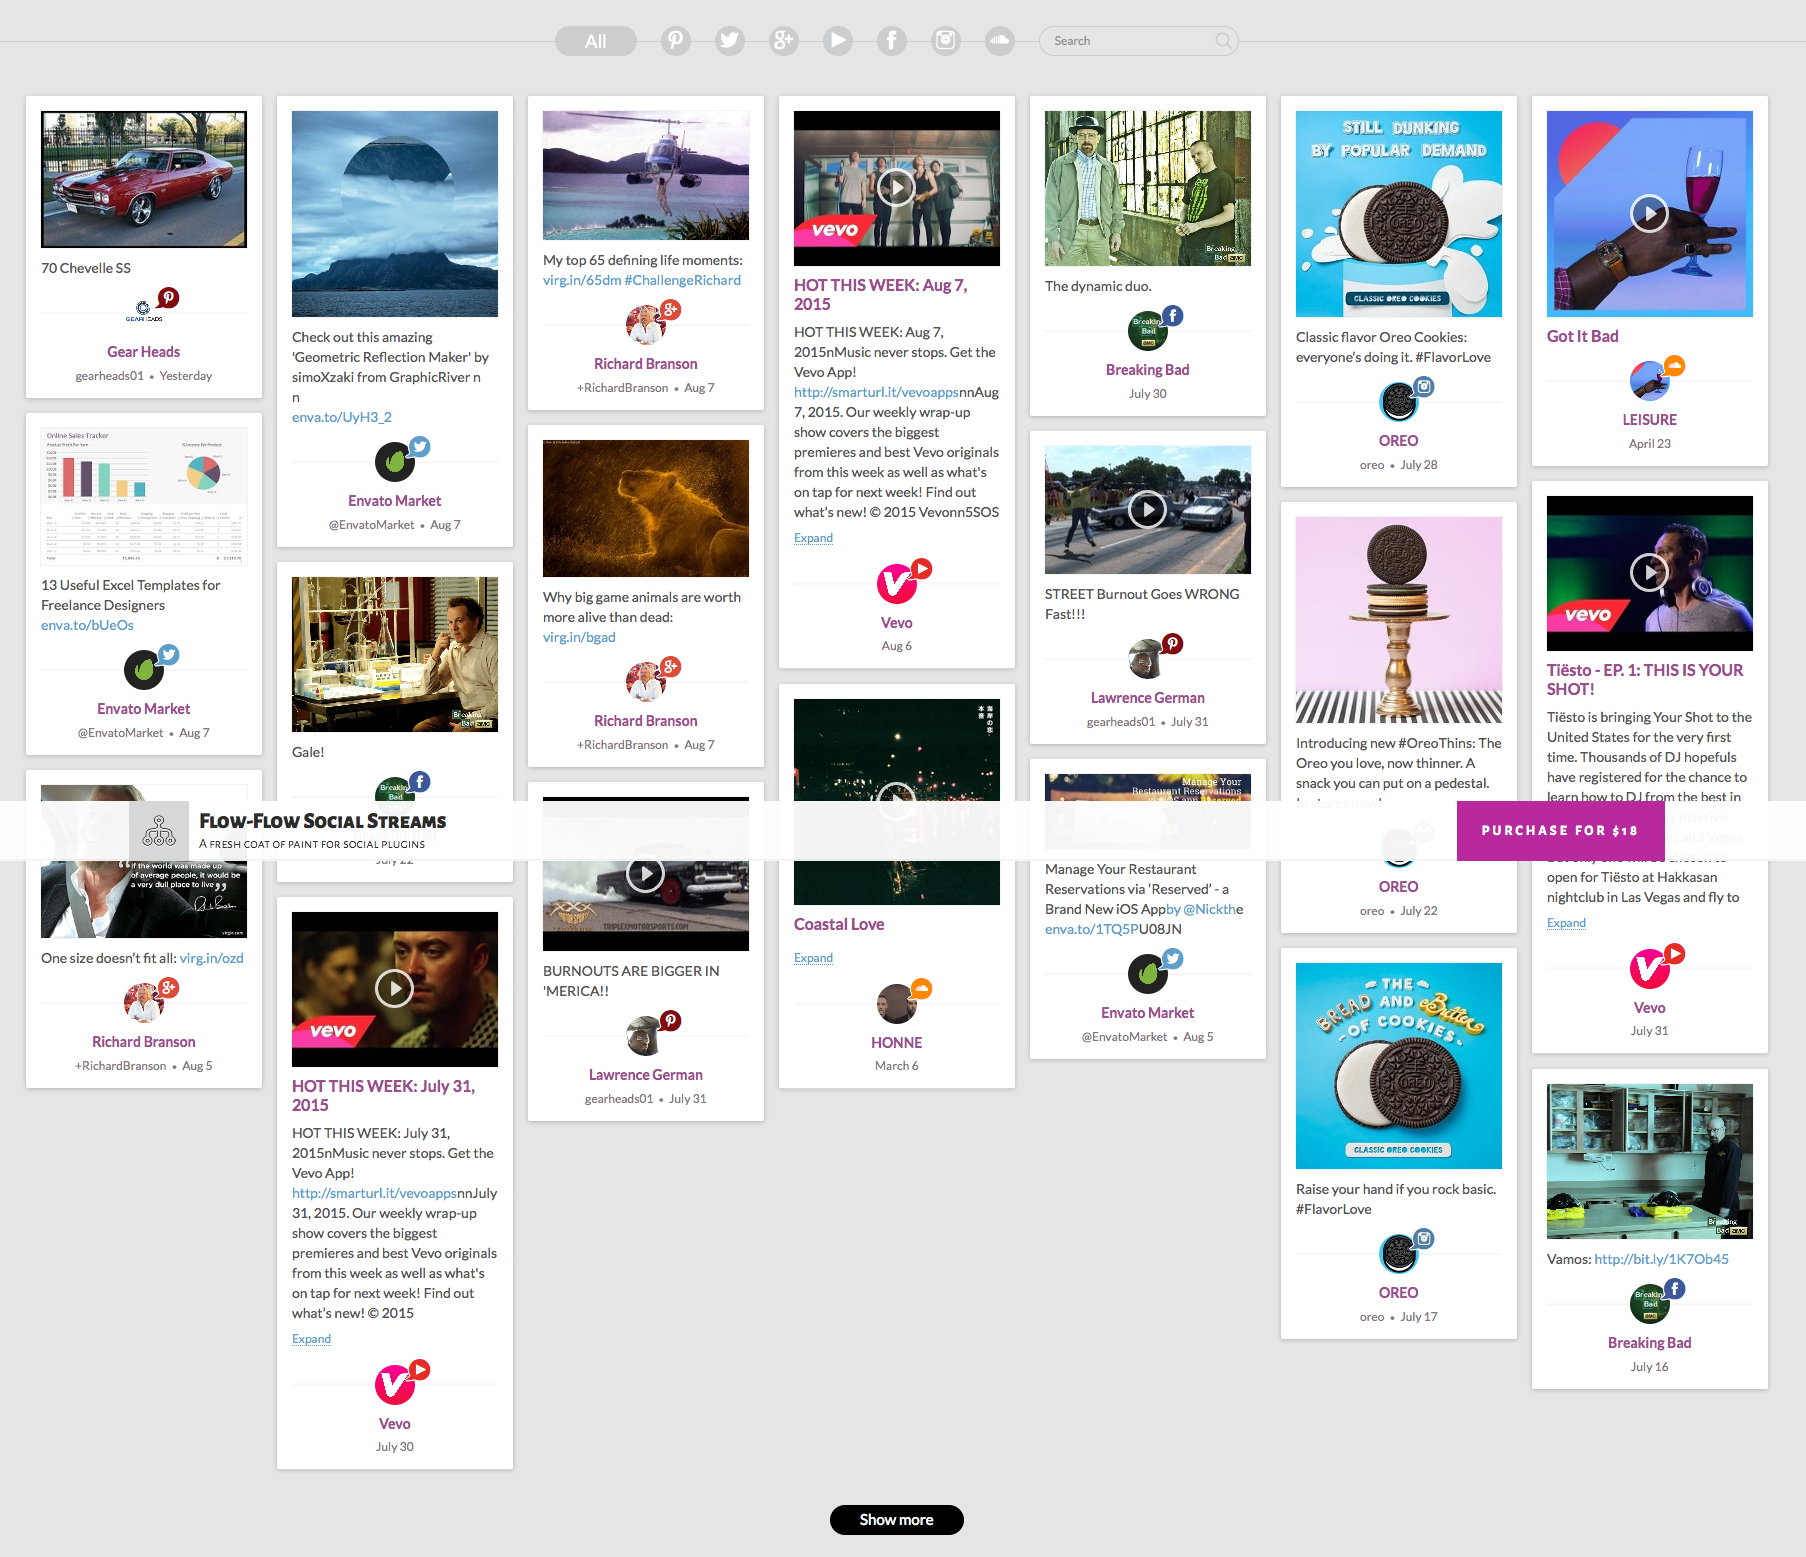Filter stream by Instagram icon
This screenshot has height=1557, width=1806.
pos(946,41)
